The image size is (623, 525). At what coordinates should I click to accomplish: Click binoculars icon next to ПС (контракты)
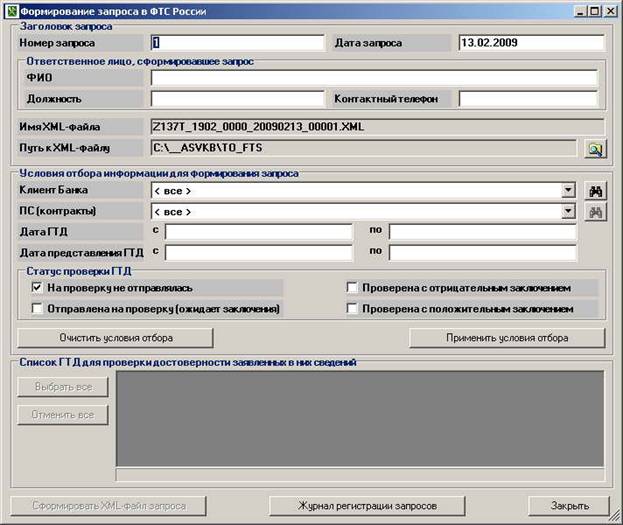click(x=595, y=211)
